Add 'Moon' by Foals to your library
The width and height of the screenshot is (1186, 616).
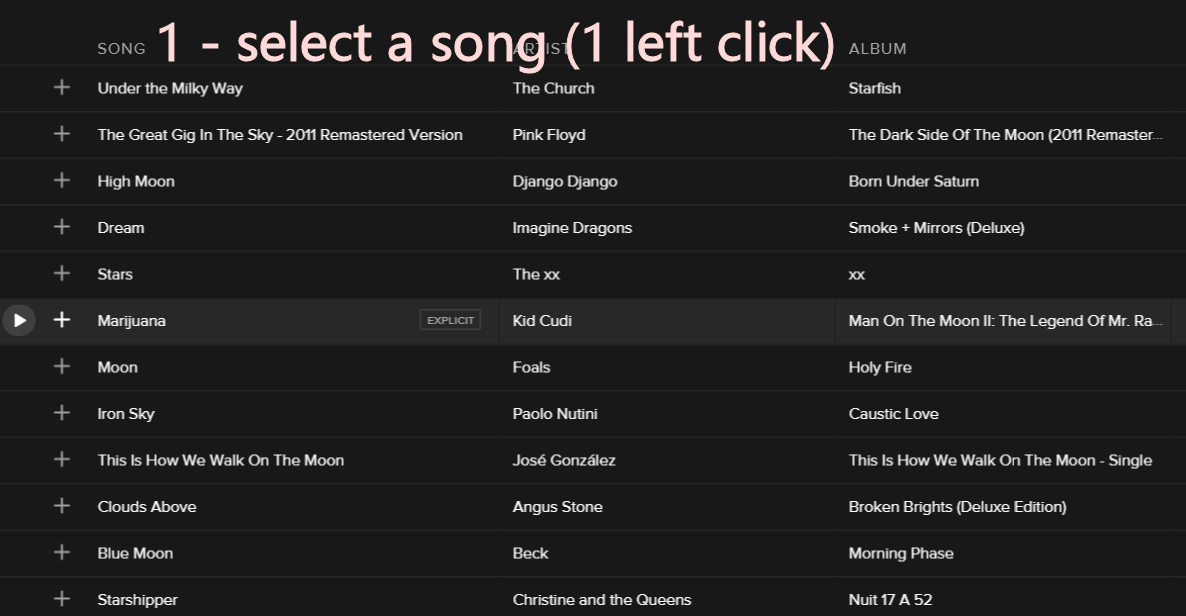[x=61, y=367]
